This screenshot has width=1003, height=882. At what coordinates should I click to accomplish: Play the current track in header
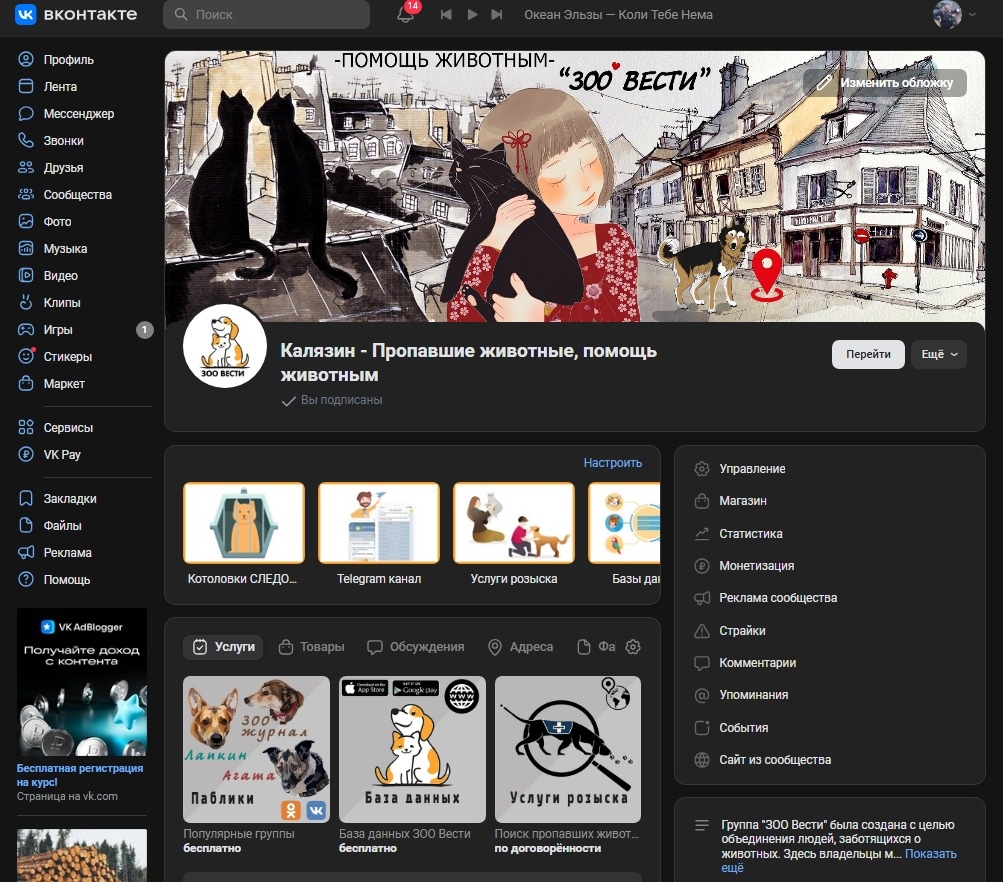[x=472, y=14]
